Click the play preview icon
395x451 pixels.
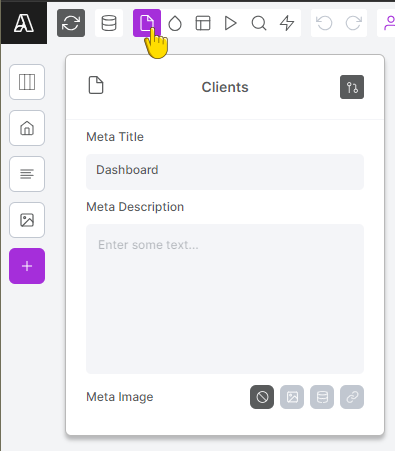pos(231,23)
